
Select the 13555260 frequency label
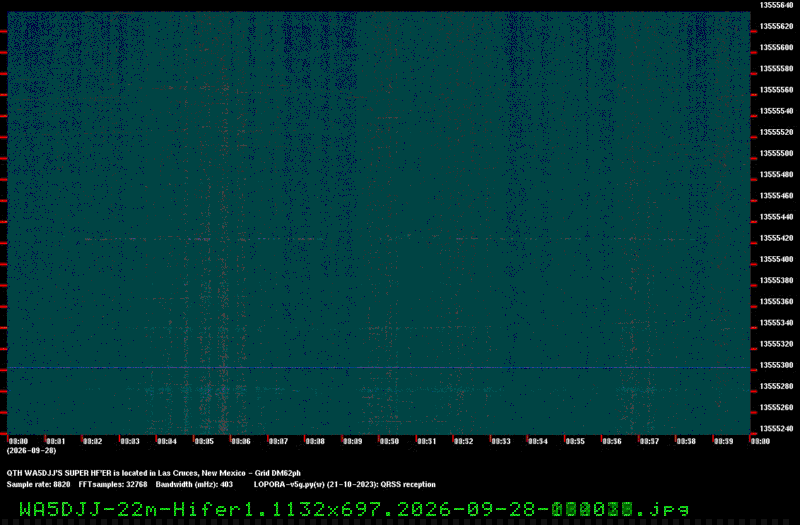[x=777, y=407]
